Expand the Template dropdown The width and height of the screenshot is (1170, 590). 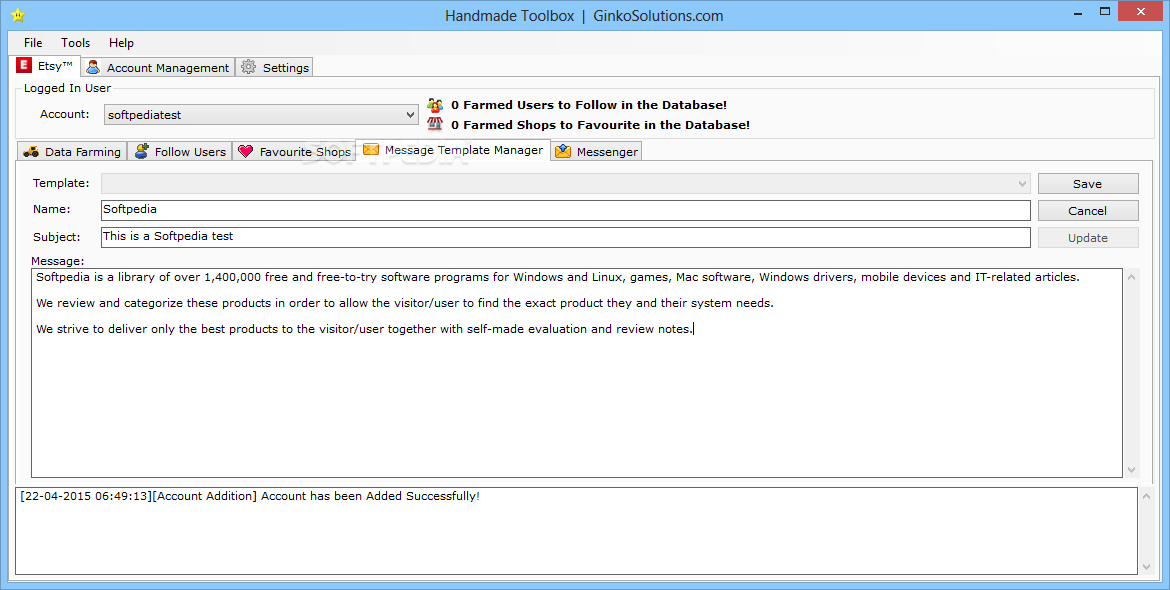tap(566, 183)
